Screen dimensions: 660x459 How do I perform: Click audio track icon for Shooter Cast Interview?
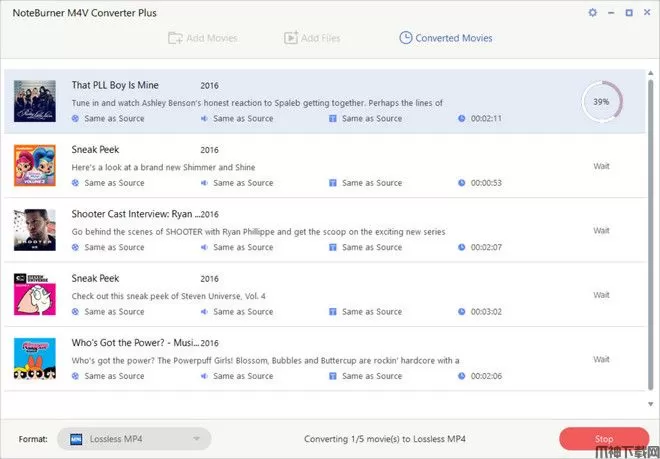coord(204,247)
